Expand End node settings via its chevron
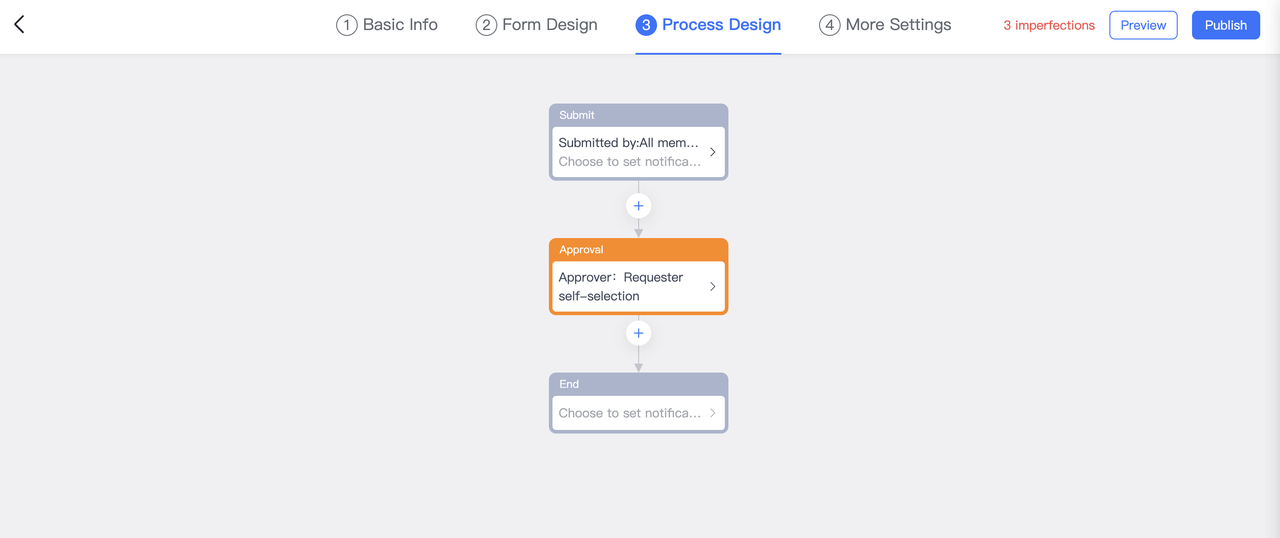Viewport: 1280px width, 538px height. coord(713,413)
